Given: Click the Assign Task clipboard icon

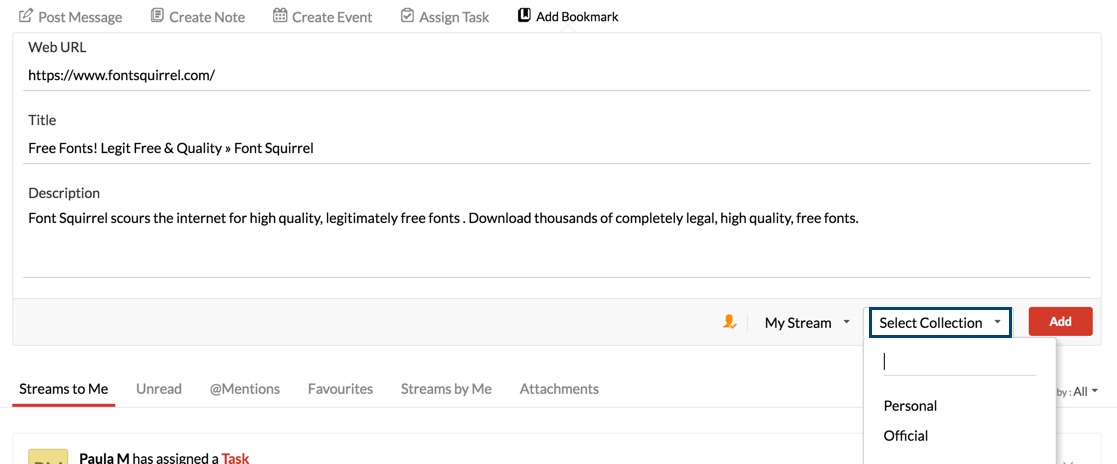Looking at the screenshot, I should pos(407,16).
